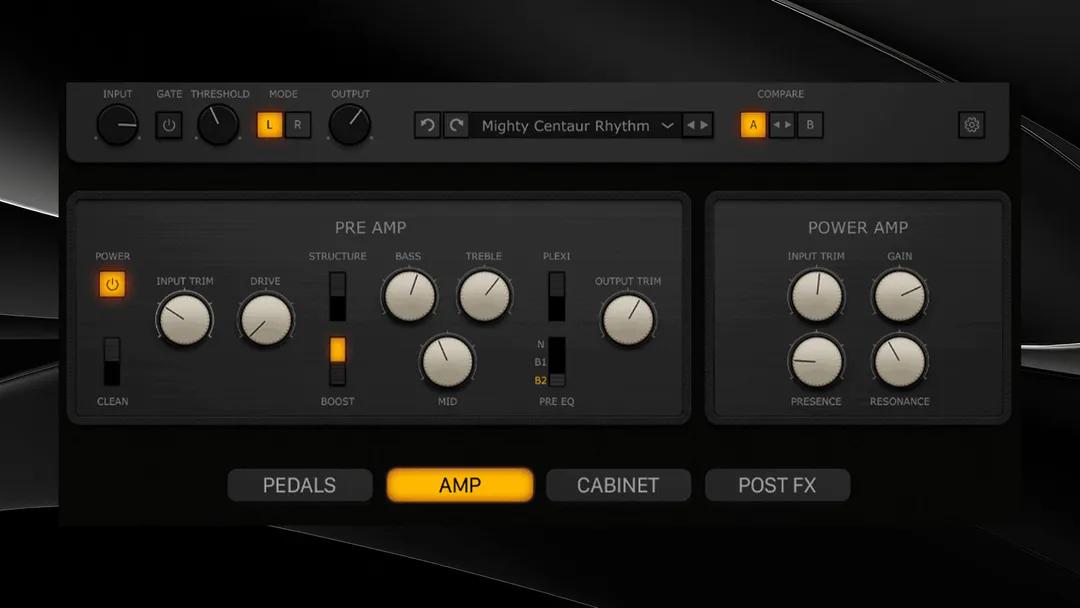Viewport: 1080px width, 608px height.
Task: Disable the Boost switch
Action: pyautogui.click(x=337, y=350)
